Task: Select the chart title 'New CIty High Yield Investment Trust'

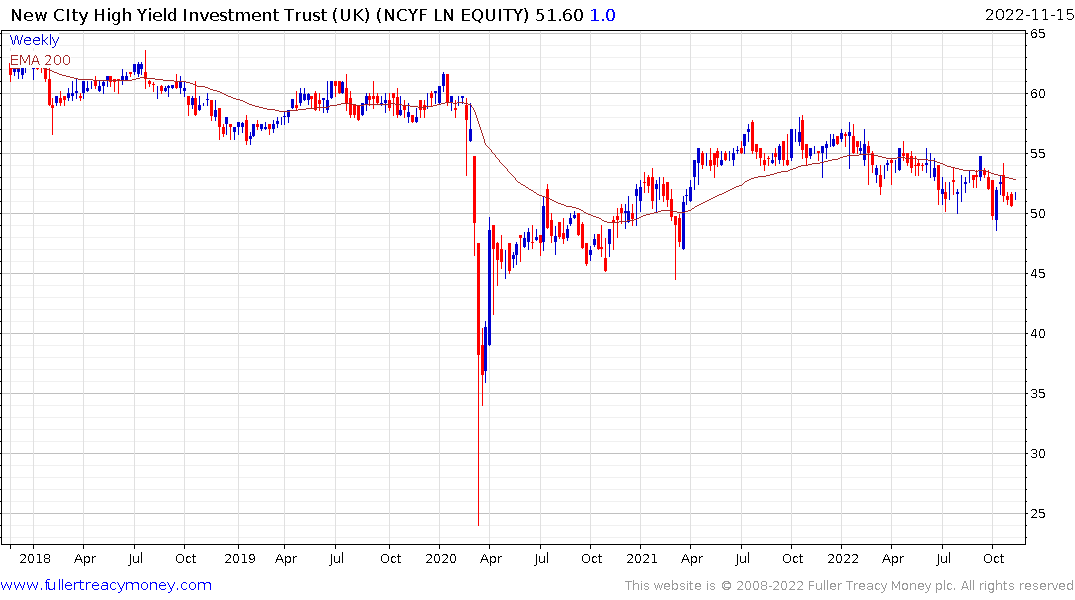Action: (169, 14)
